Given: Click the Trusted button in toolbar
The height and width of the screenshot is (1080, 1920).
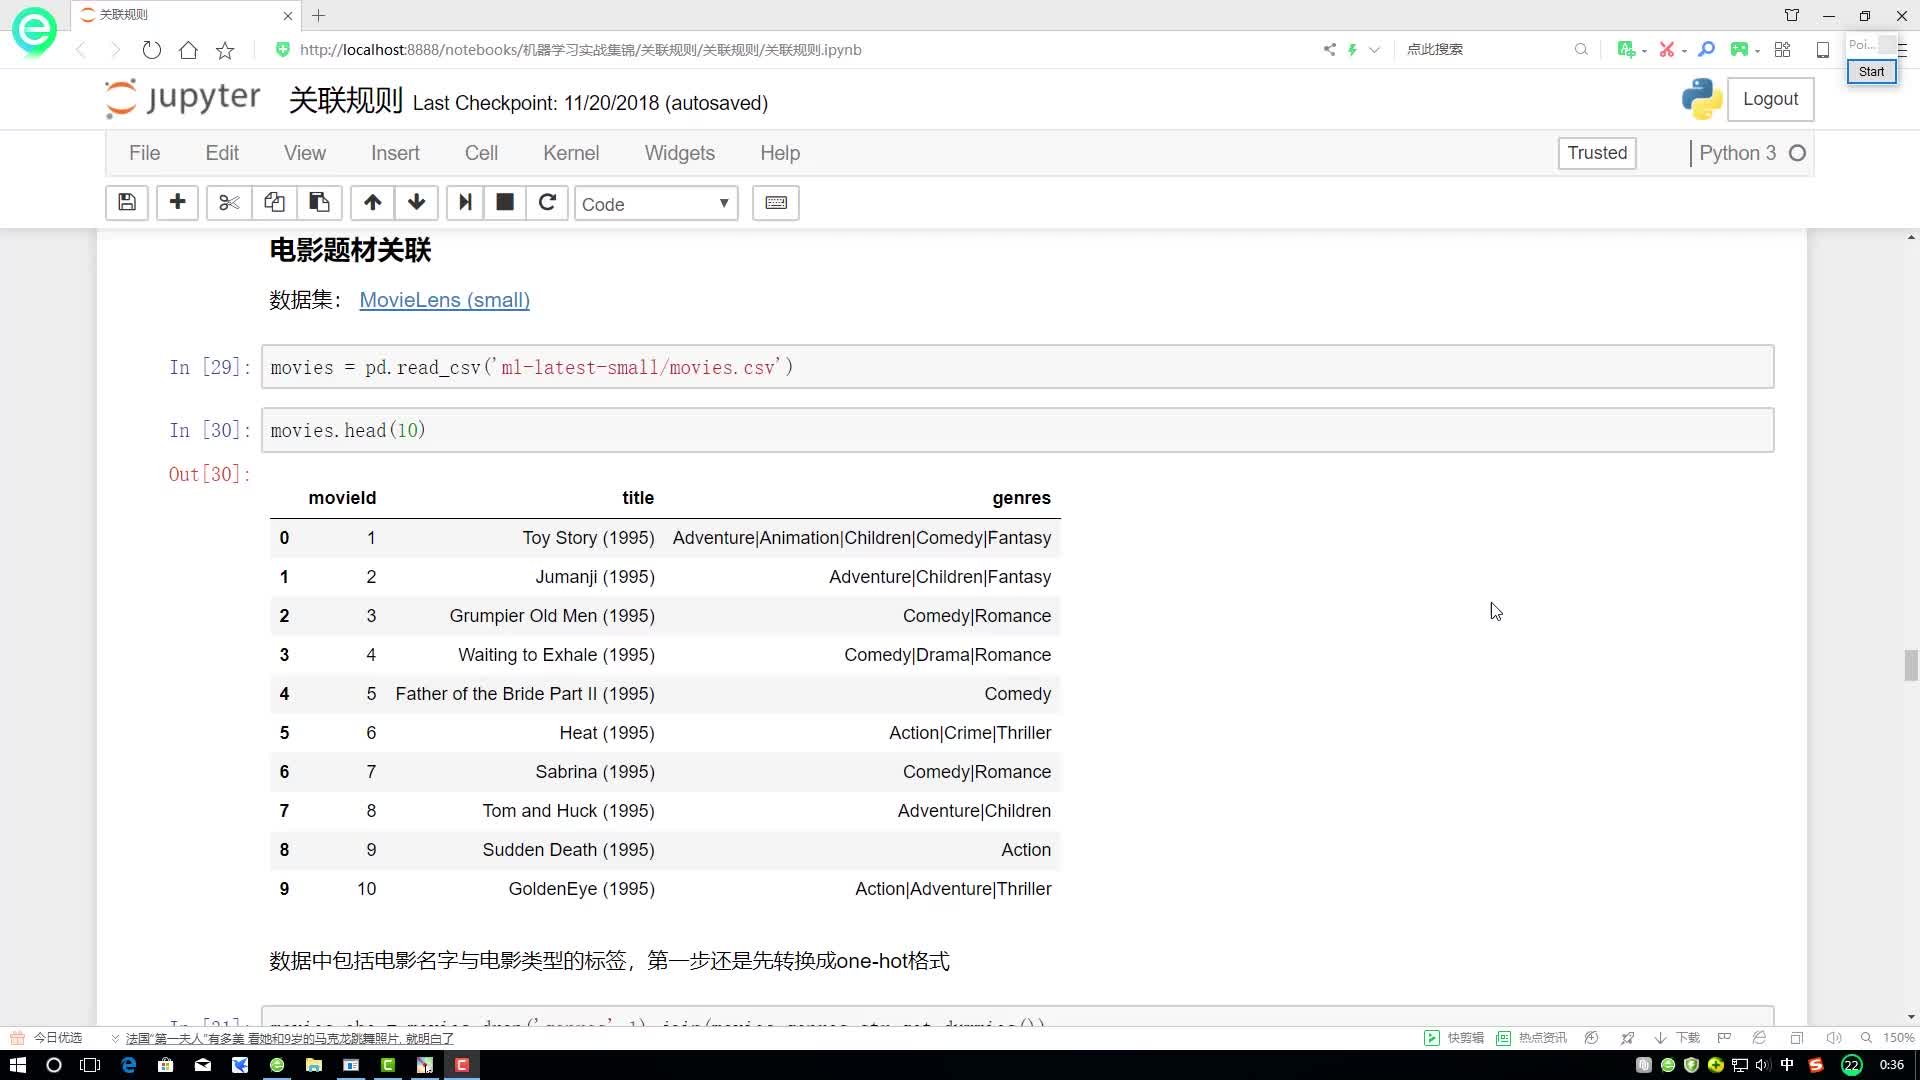Looking at the screenshot, I should [x=1598, y=153].
